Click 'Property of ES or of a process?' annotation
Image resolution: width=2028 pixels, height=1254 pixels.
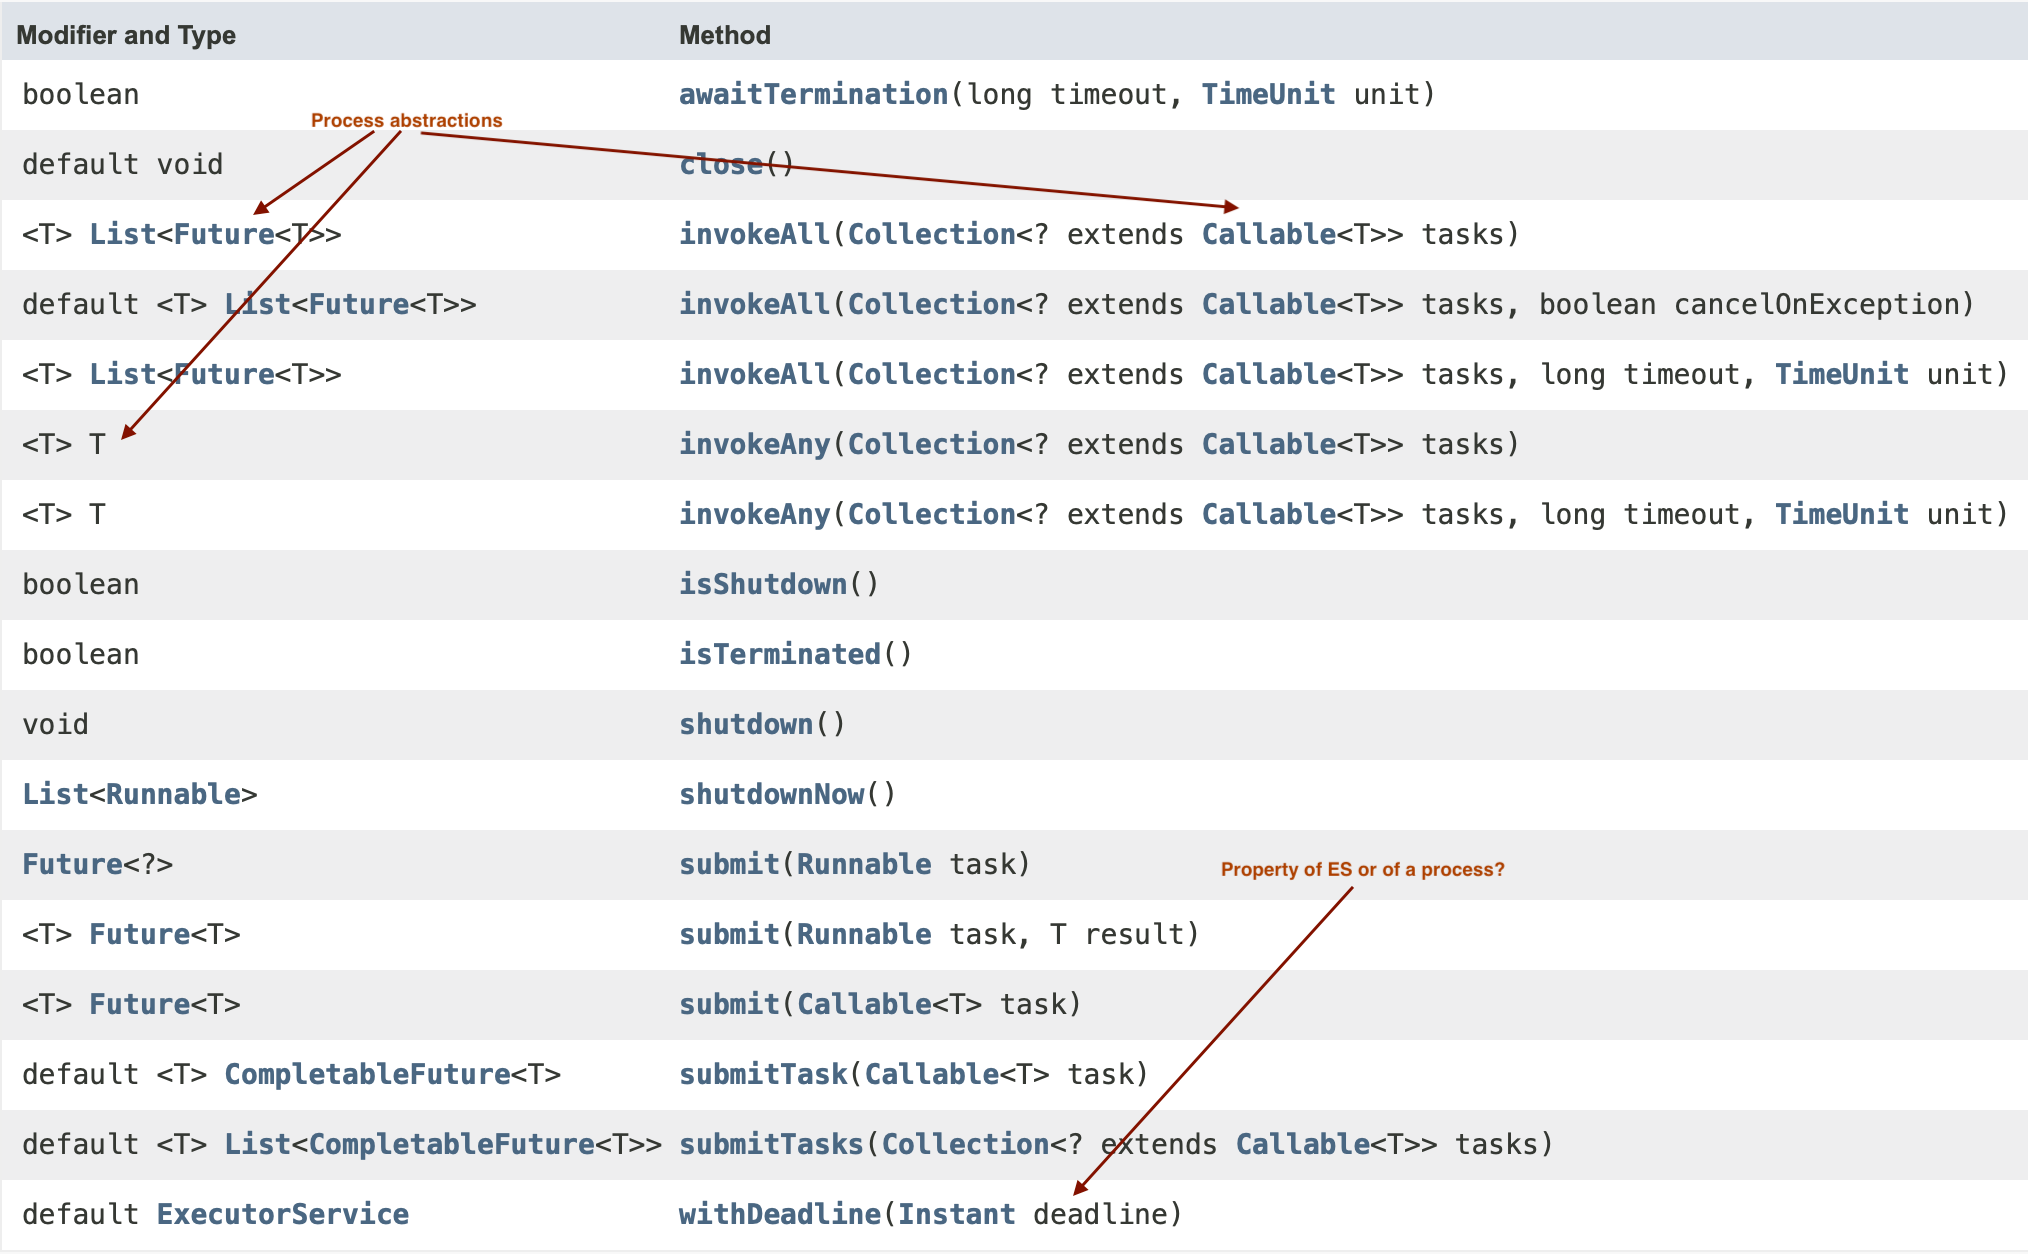tap(1362, 869)
